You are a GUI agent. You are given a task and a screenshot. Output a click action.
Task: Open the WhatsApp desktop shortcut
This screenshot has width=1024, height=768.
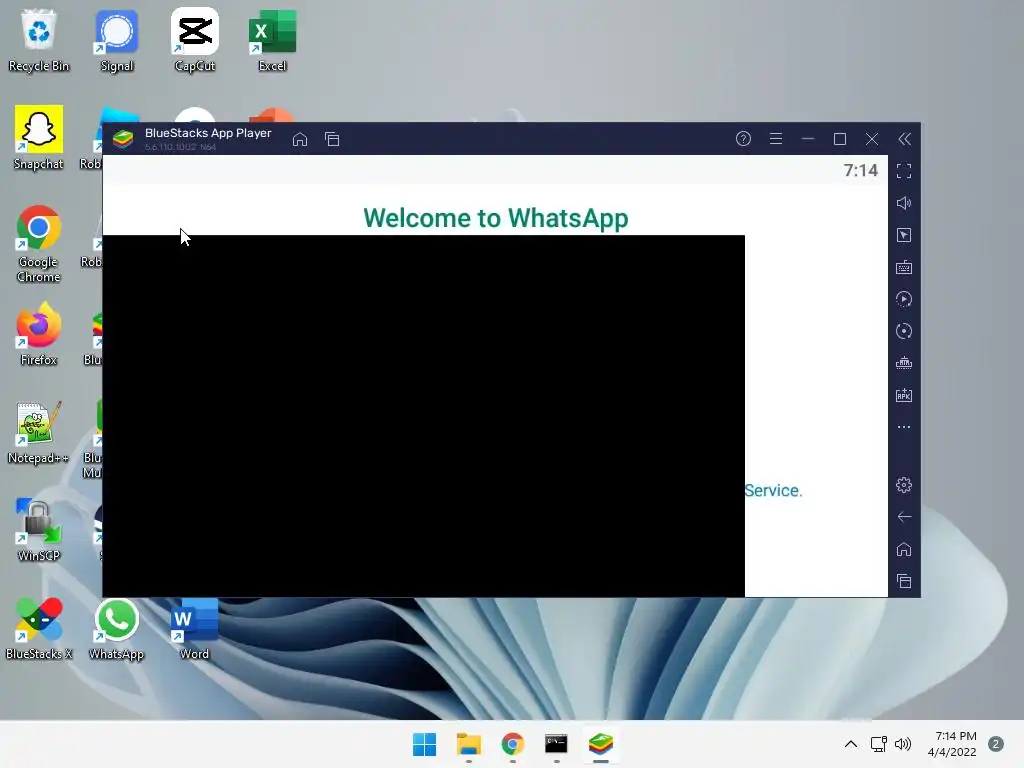pyautogui.click(x=117, y=628)
